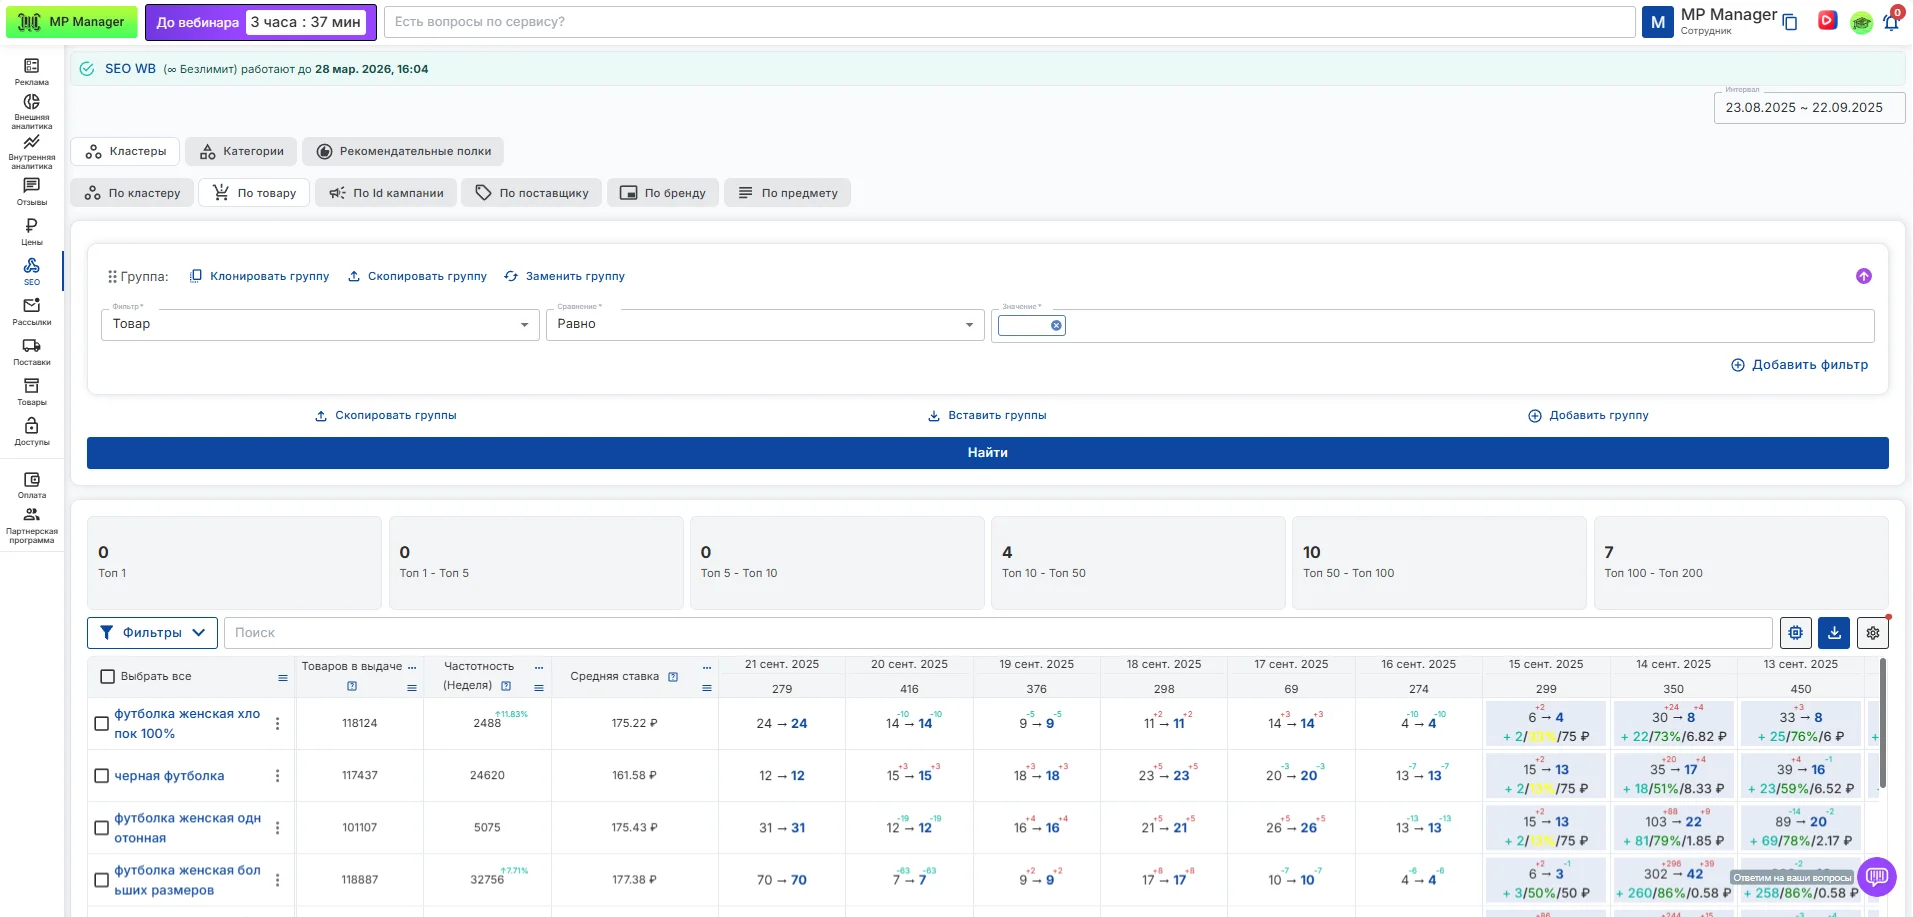Image resolution: width=1913 pixels, height=917 pixels.
Task: Open the Рассылки sidebar item
Action: click(31, 311)
